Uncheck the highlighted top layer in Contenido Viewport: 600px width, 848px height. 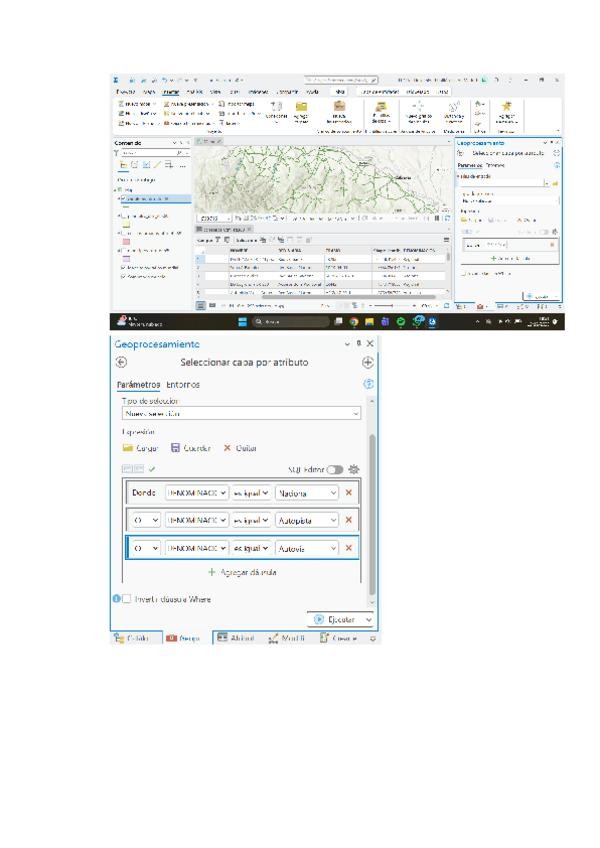[x=123, y=199]
